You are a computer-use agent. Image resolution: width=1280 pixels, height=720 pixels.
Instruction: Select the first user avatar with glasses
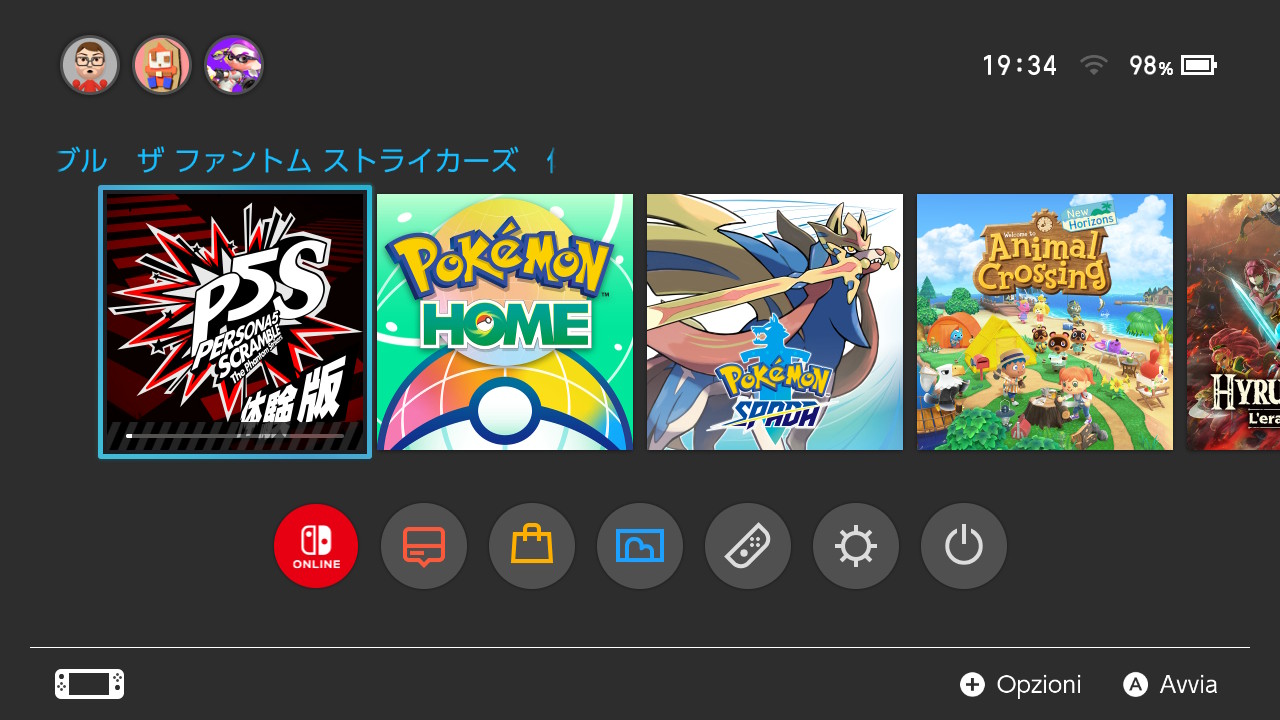90,66
